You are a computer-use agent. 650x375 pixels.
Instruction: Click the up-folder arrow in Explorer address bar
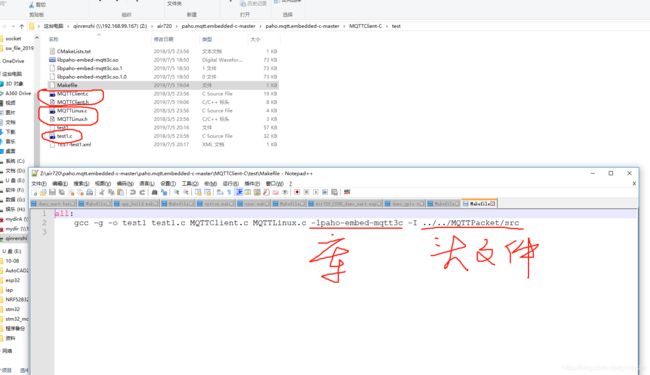pyautogui.click(x=22, y=26)
